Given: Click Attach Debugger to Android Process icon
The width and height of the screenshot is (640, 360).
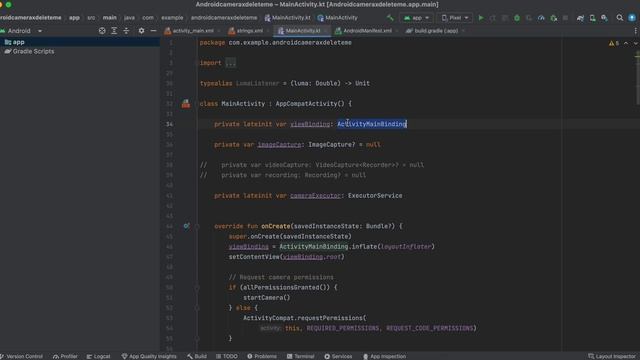Looking at the screenshot, I should (553, 18).
